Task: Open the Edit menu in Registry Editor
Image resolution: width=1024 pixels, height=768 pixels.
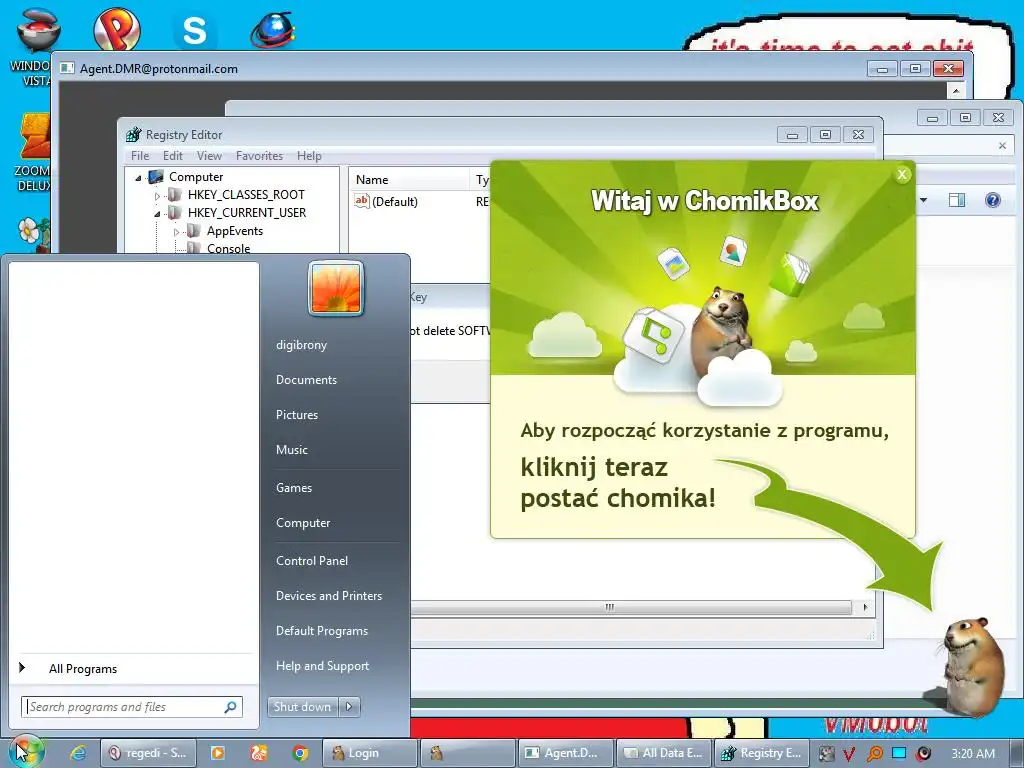Action: (x=172, y=156)
